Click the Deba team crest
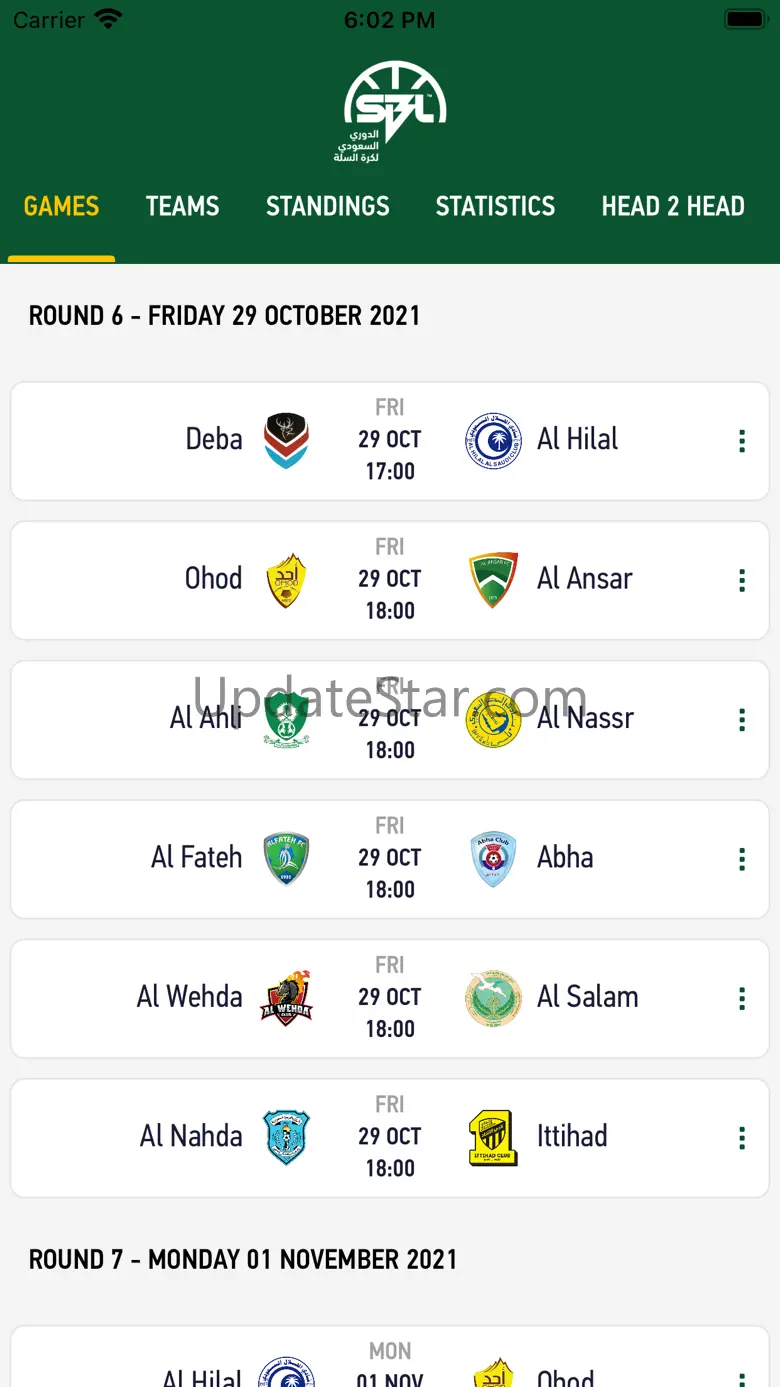The height and width of the screenshot is (1387, 780). [286, 441]
